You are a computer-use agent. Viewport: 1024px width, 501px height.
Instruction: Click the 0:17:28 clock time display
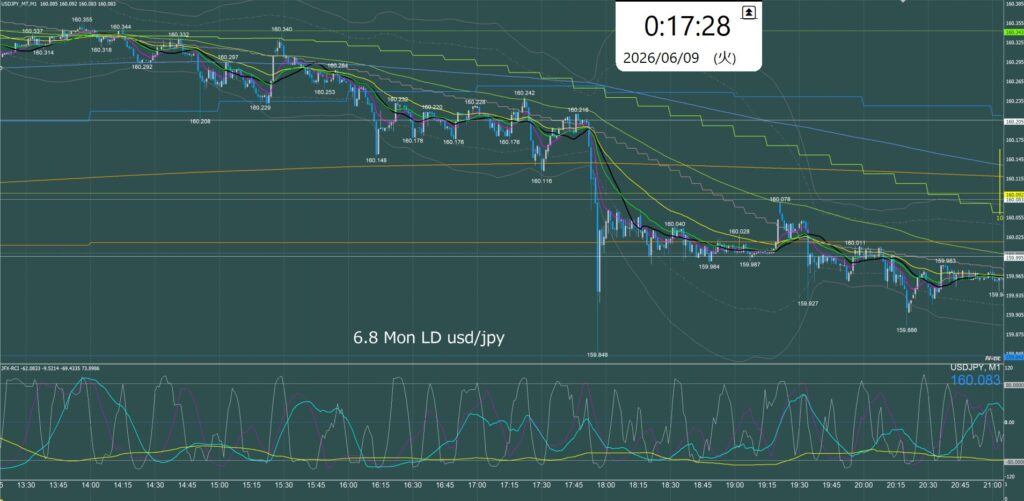pos(686,26)
